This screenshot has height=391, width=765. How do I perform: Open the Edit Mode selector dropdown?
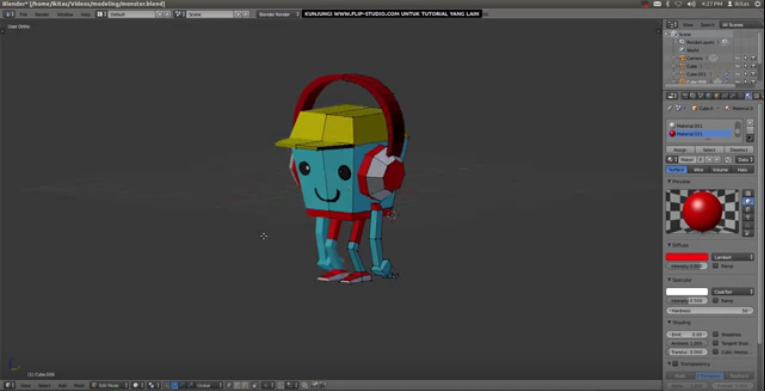pos(110,385)
